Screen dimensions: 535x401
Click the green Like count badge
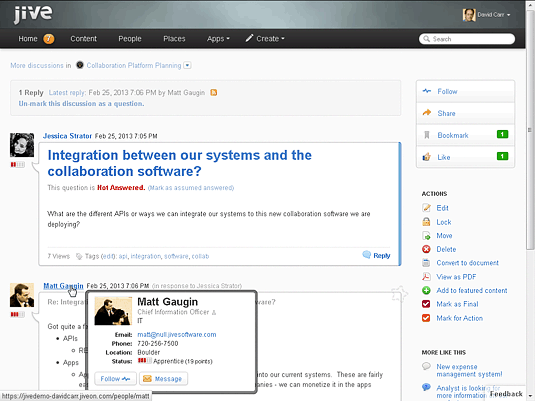point(502,156)
